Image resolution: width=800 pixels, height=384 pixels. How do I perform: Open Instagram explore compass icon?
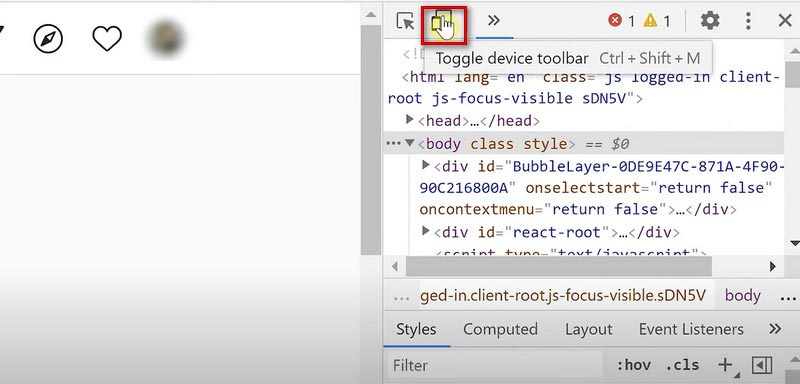tap(48, 39)
